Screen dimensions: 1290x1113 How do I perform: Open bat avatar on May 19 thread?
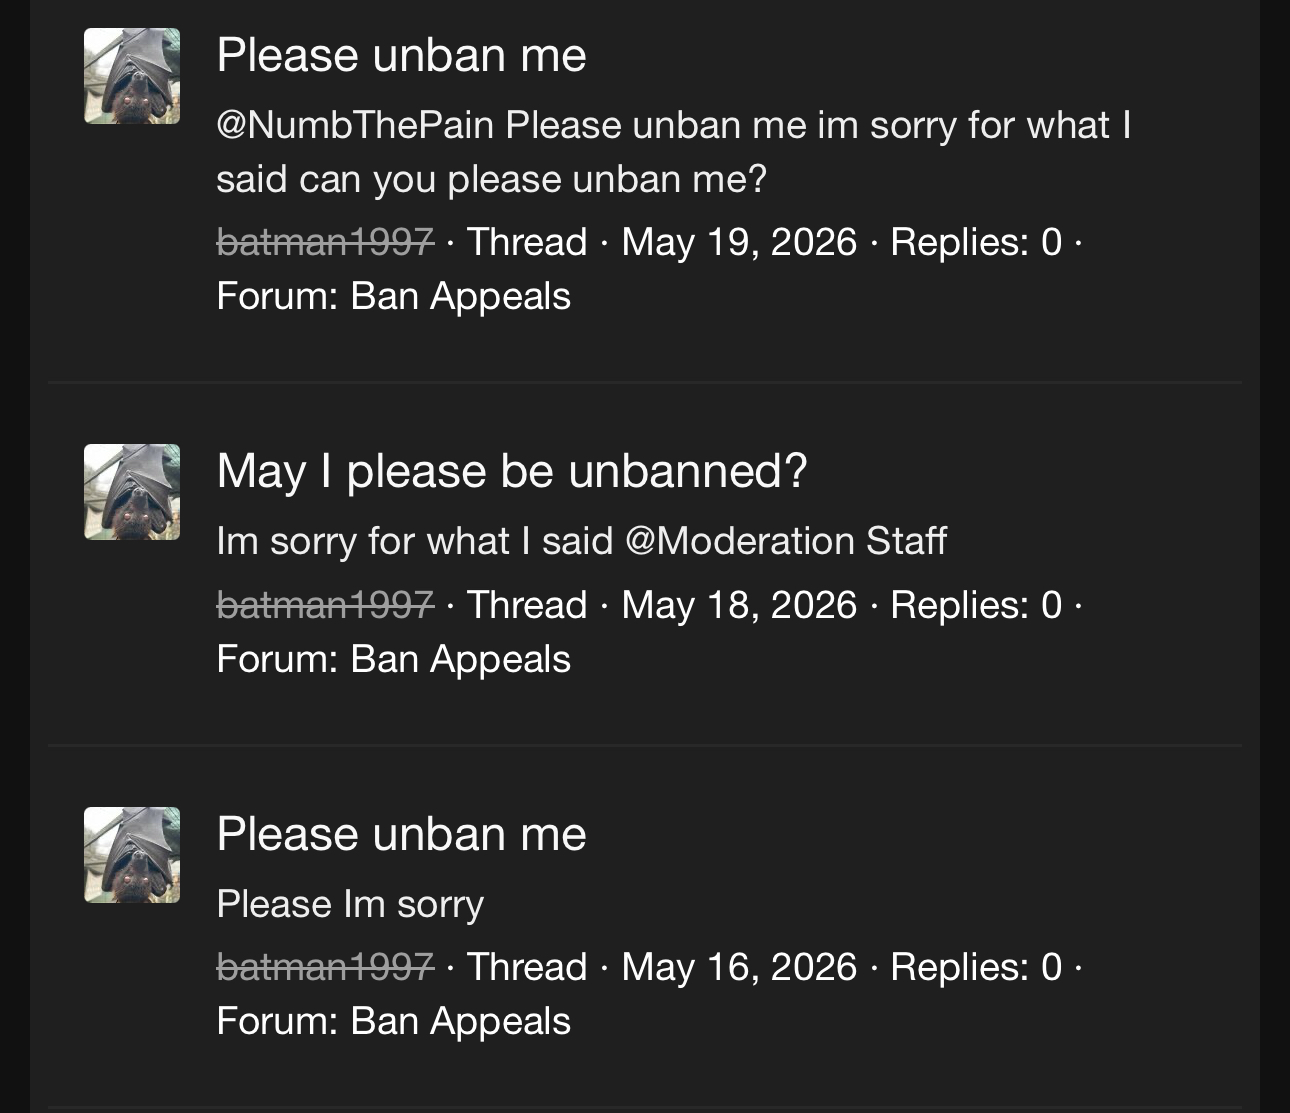coord(132,76)
